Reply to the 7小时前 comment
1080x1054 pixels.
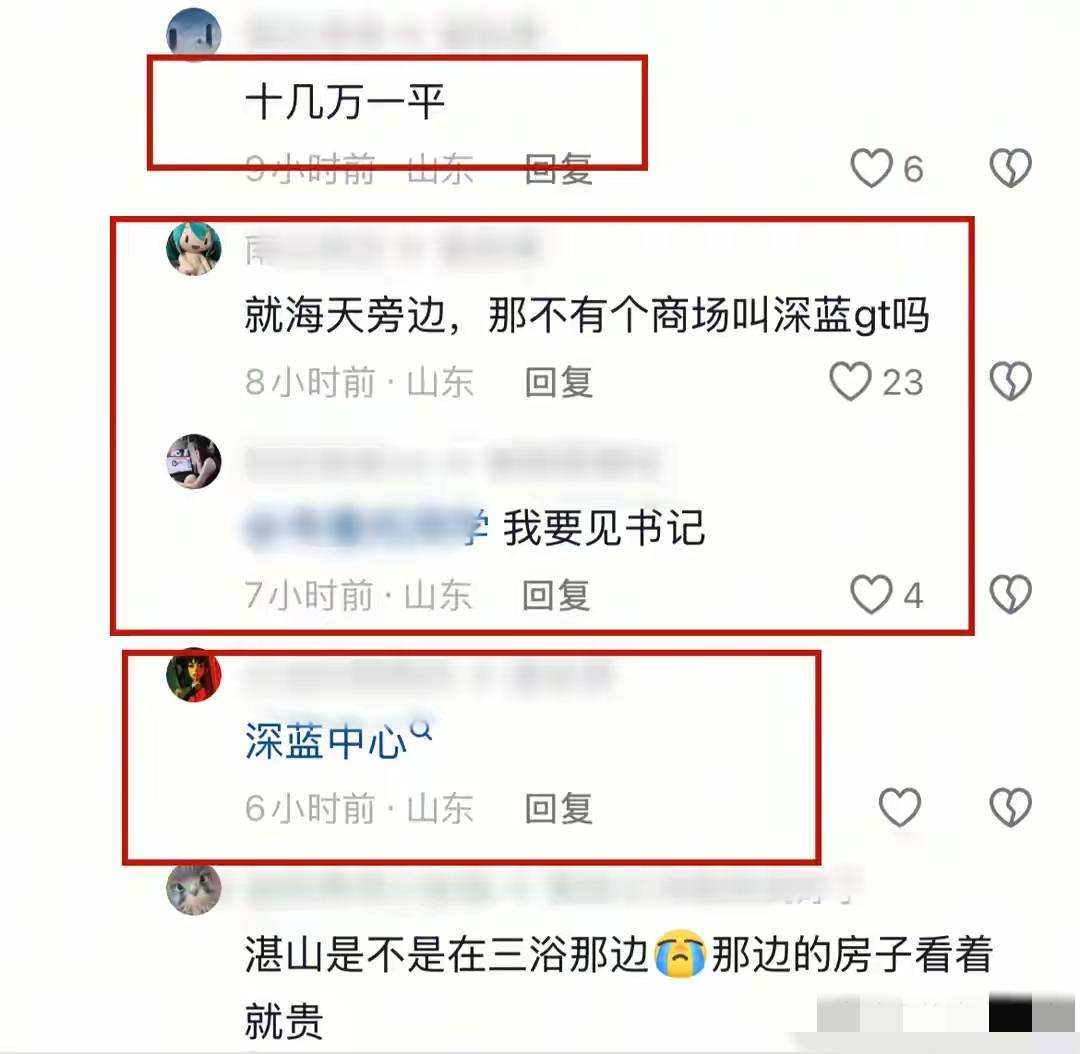556,596
